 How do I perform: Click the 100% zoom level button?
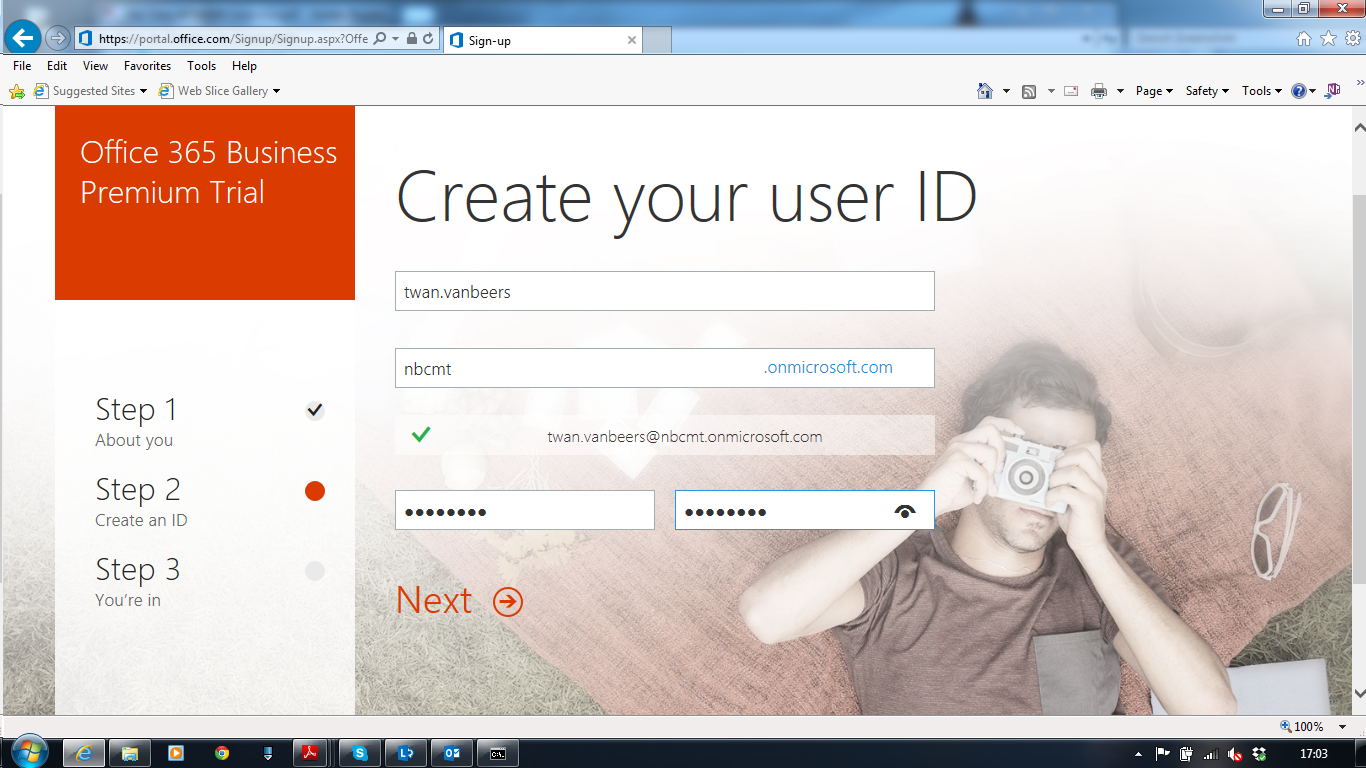point(1301,727)
